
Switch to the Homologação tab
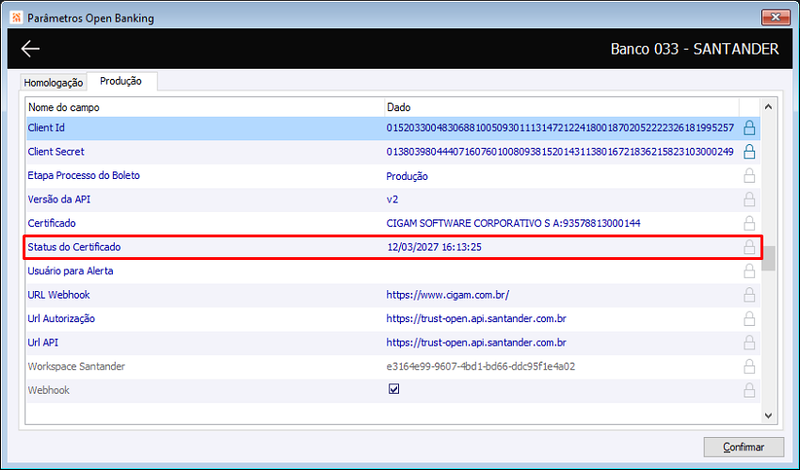(53, 82)
